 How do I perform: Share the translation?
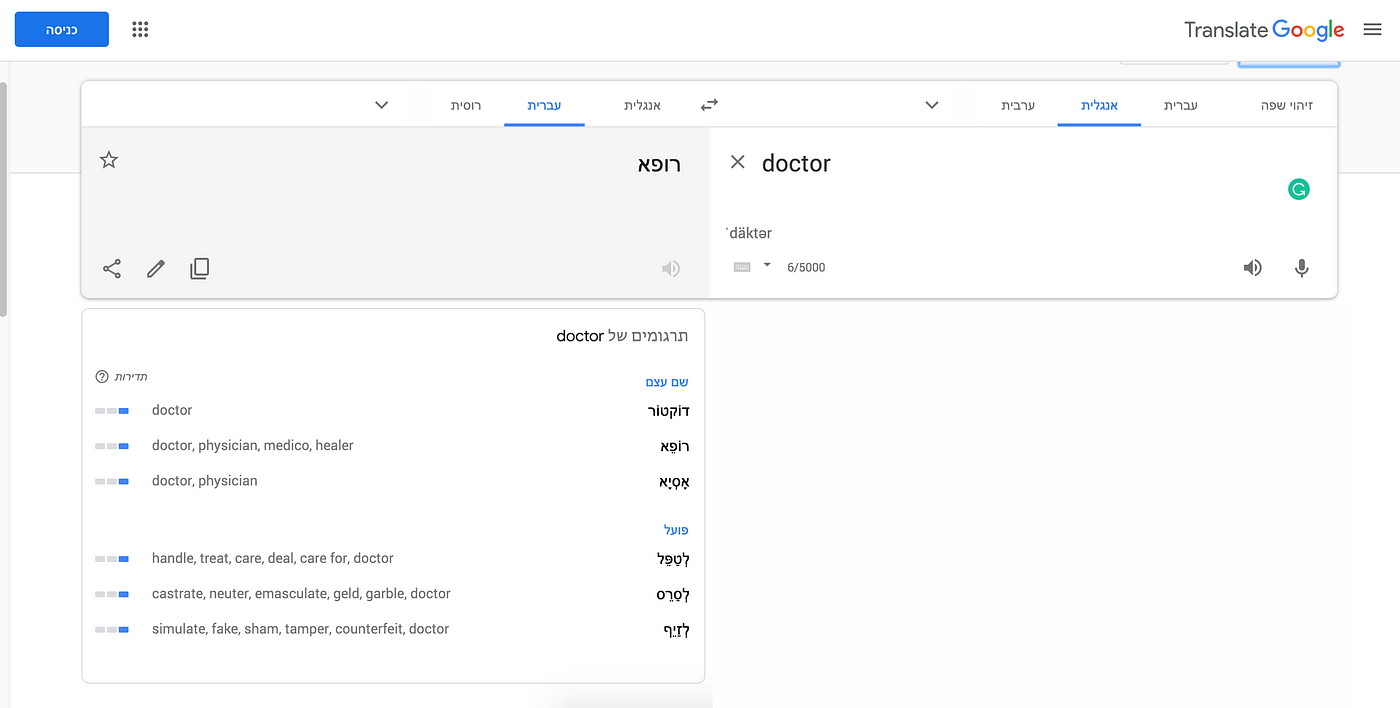pyautogui.click(x=112, y=268)
